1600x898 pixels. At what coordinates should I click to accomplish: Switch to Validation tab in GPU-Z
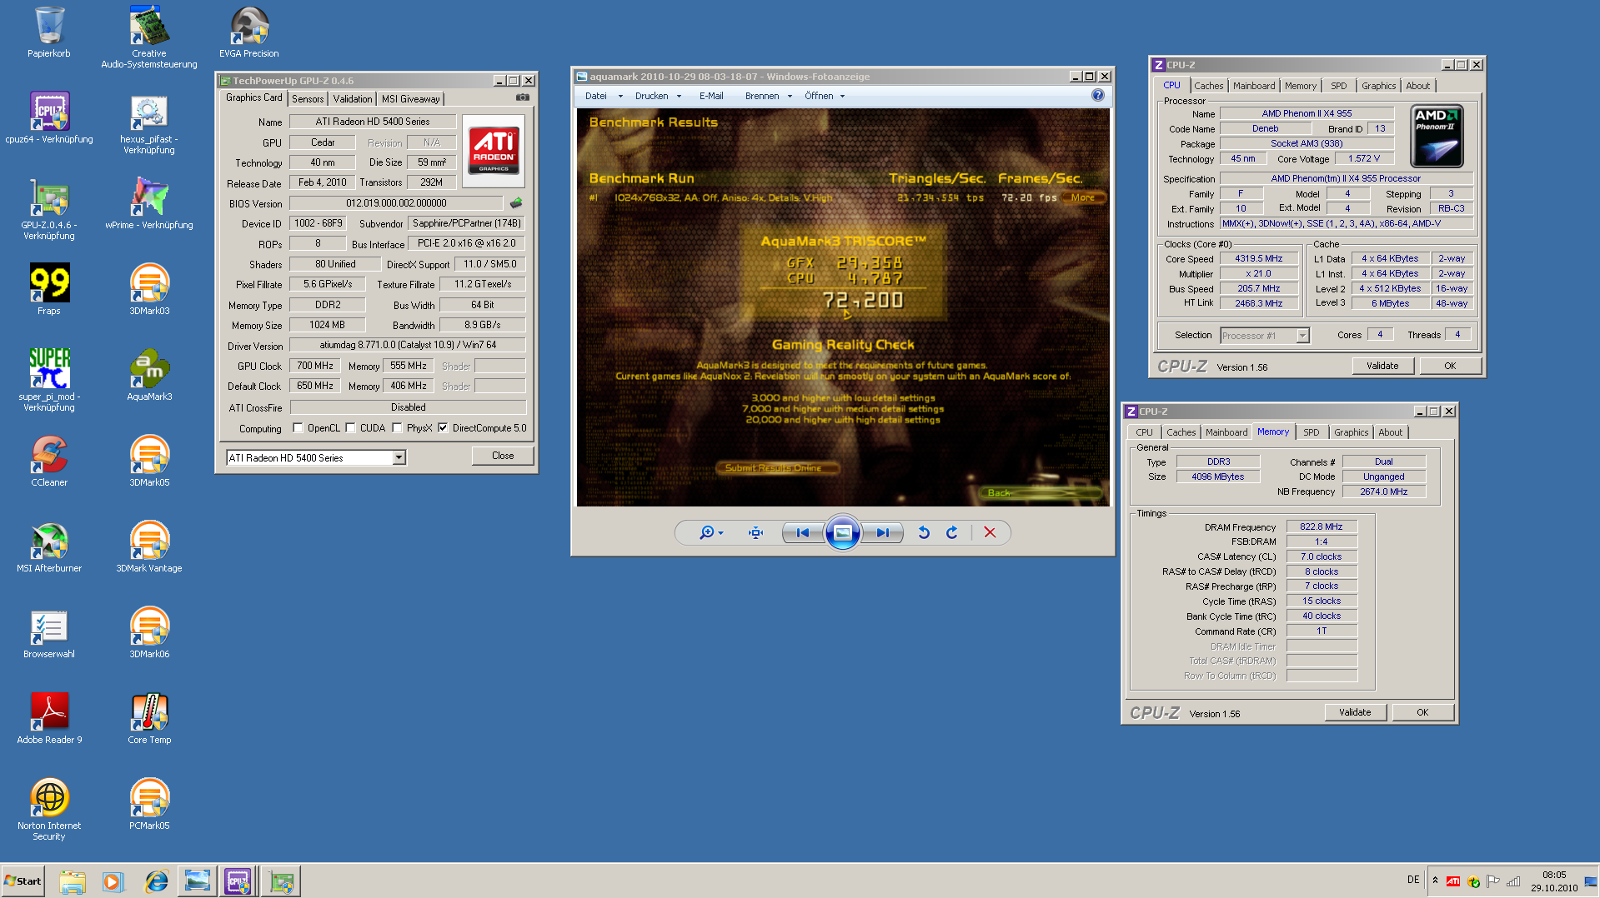click(x=352, y=99)
